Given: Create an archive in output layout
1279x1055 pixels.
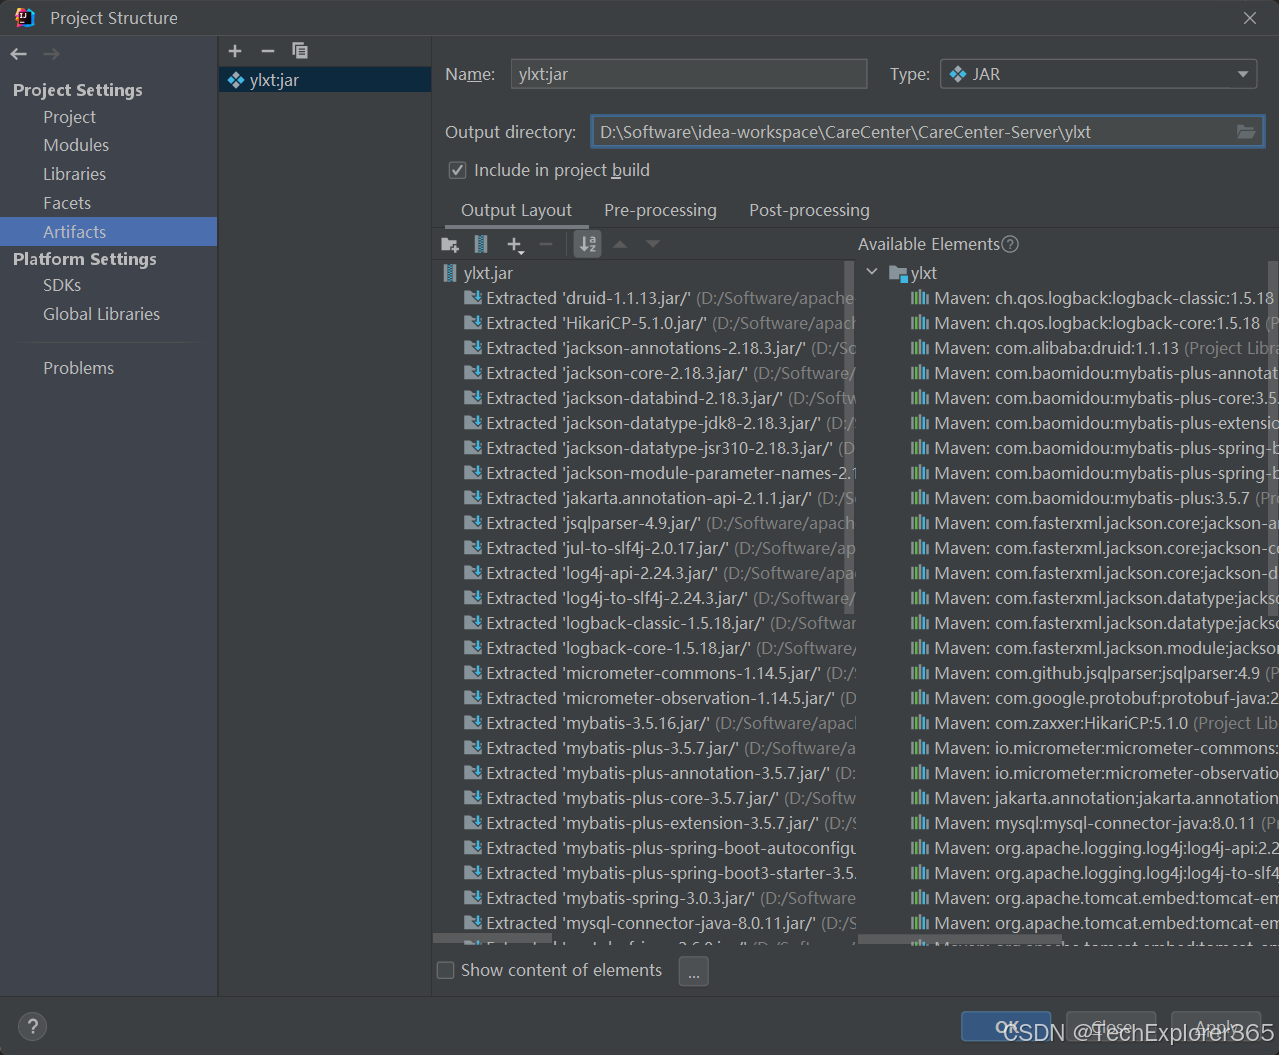Looking at the screenshot, I should click(481, 244).
